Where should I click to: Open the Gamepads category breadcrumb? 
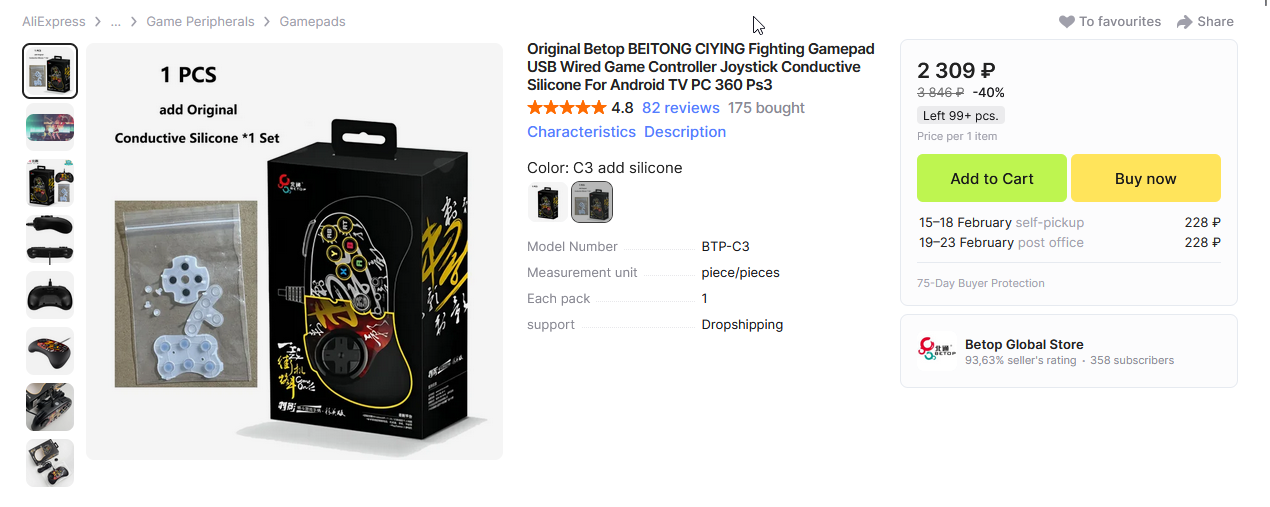(x=312, y=22)
